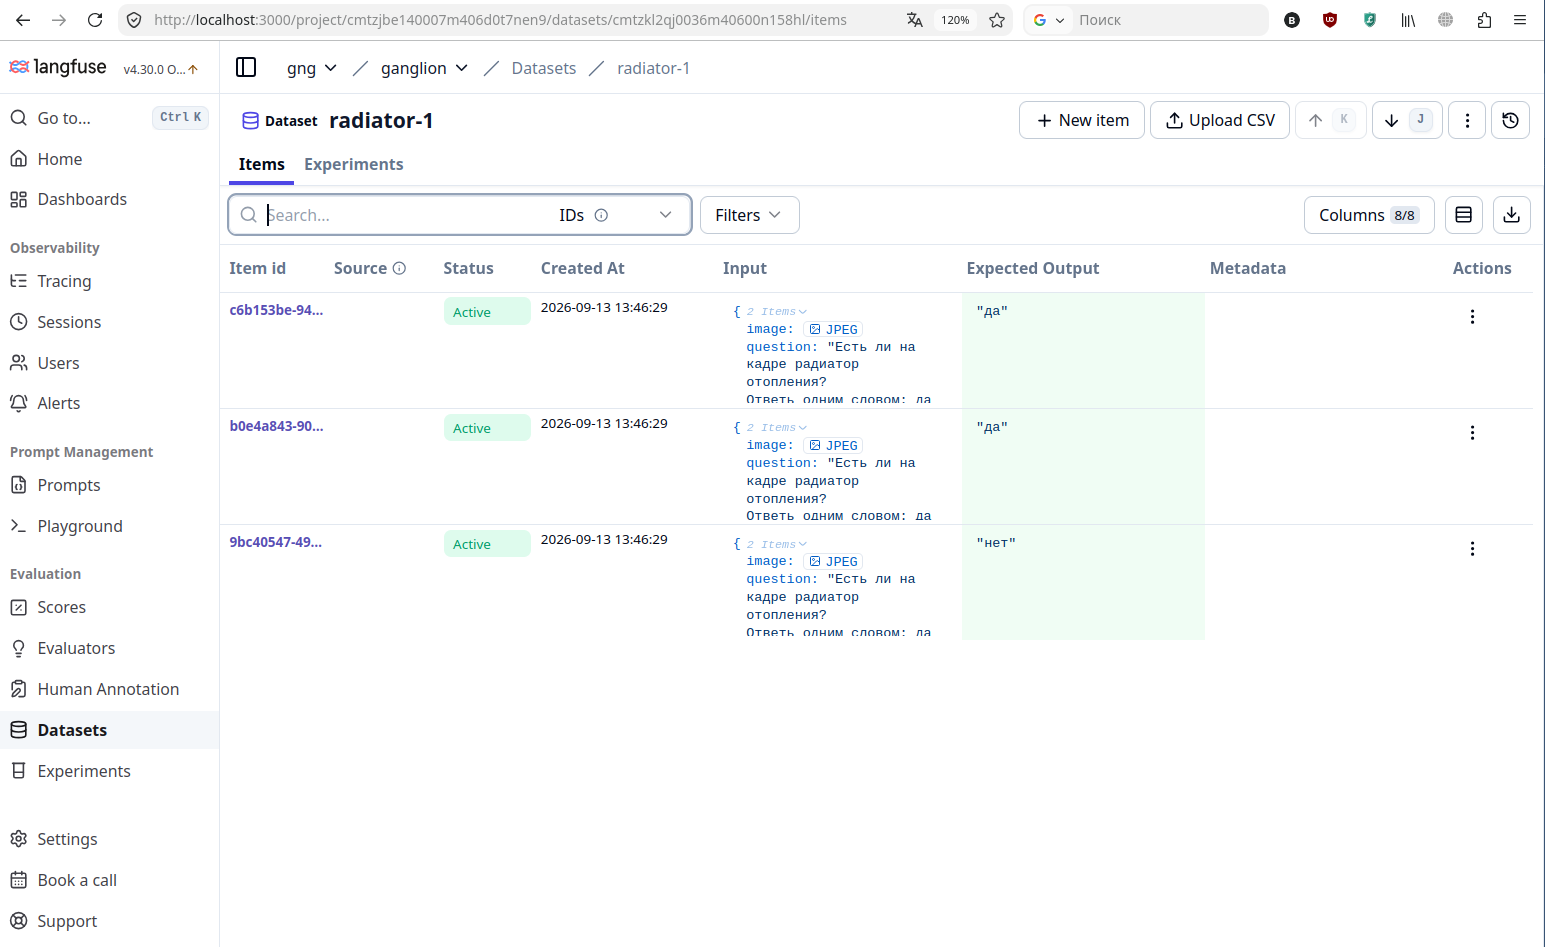Expand the gng organization dropdown
1545x947 pixels.
point(312,68)
